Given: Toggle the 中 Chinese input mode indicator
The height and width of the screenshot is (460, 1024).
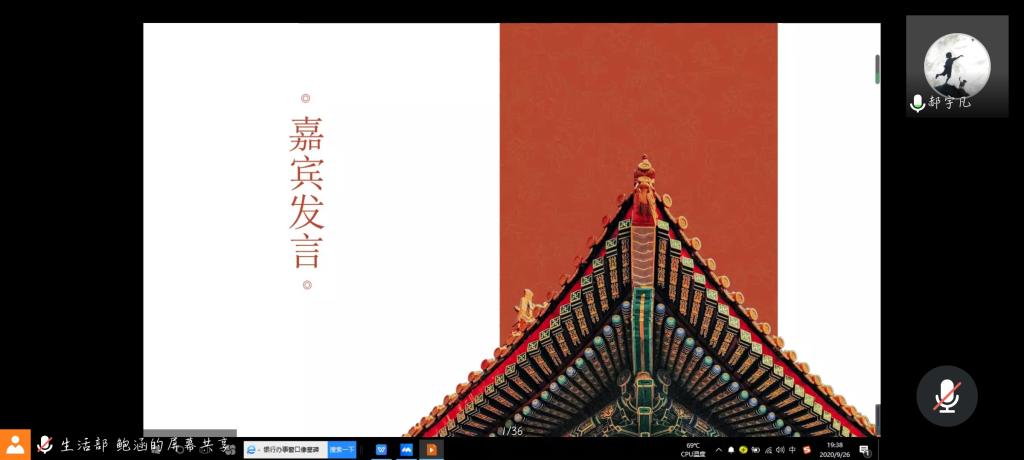Looking at the screenshot, I should coord(792,450).
